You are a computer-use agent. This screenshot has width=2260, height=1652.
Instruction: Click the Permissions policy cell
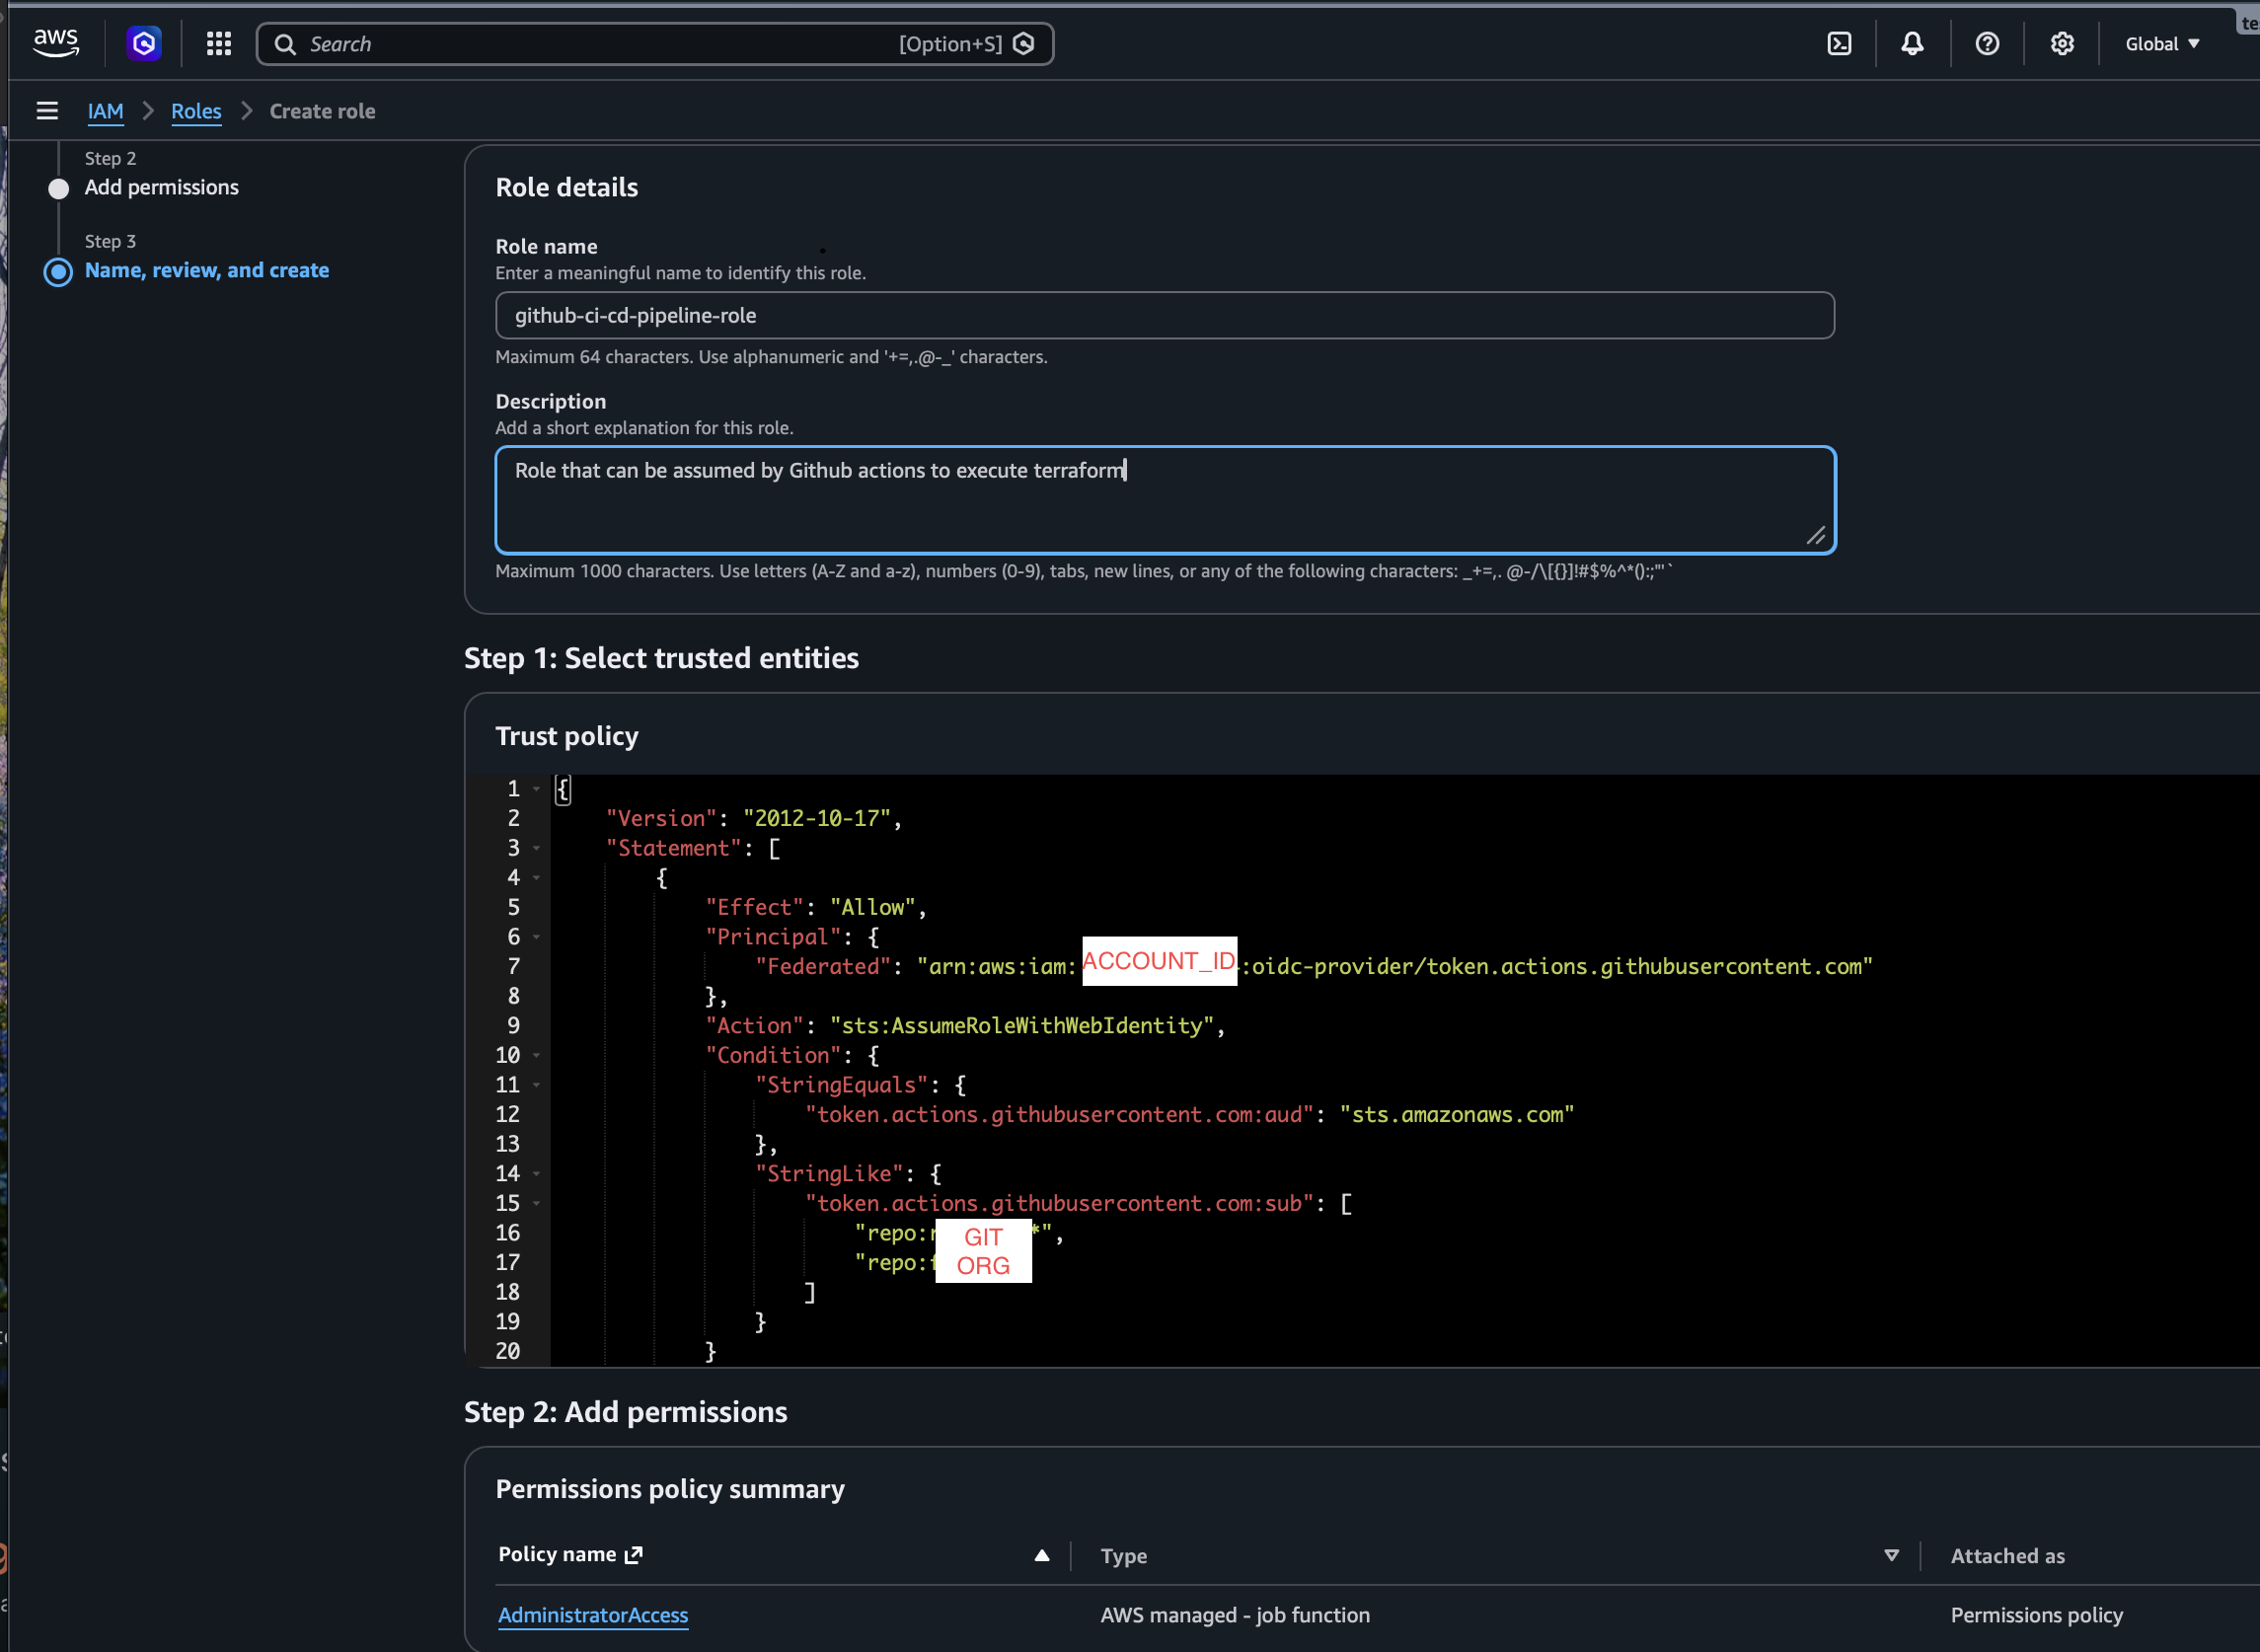pyautogui.click(x=2036, y=1615)
